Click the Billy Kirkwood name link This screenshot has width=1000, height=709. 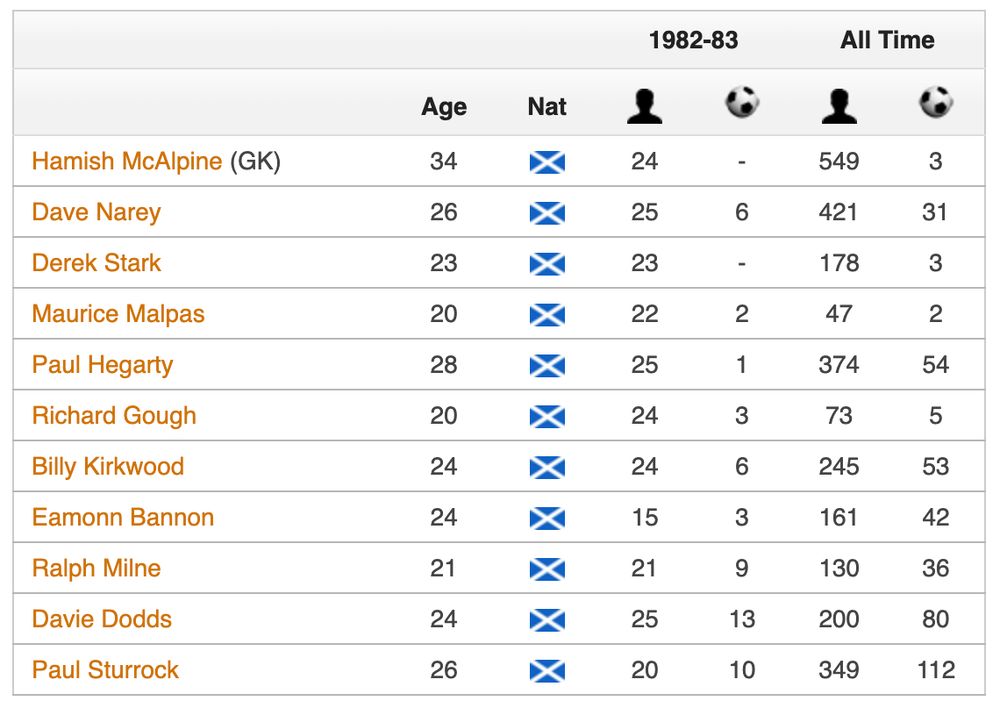108,467
